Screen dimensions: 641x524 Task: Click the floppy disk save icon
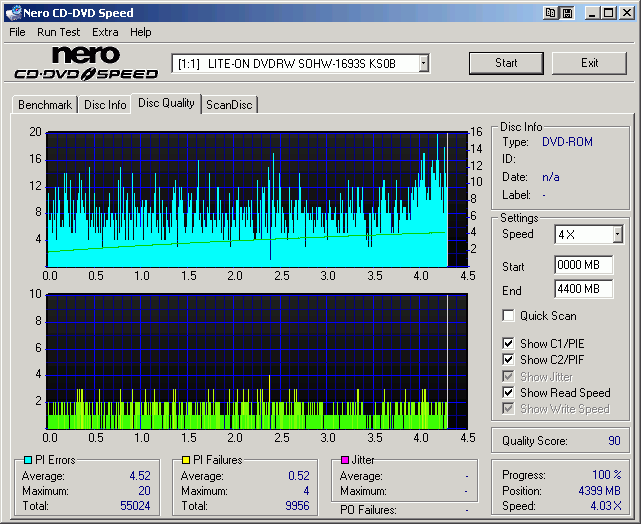(x=567, y=12)
